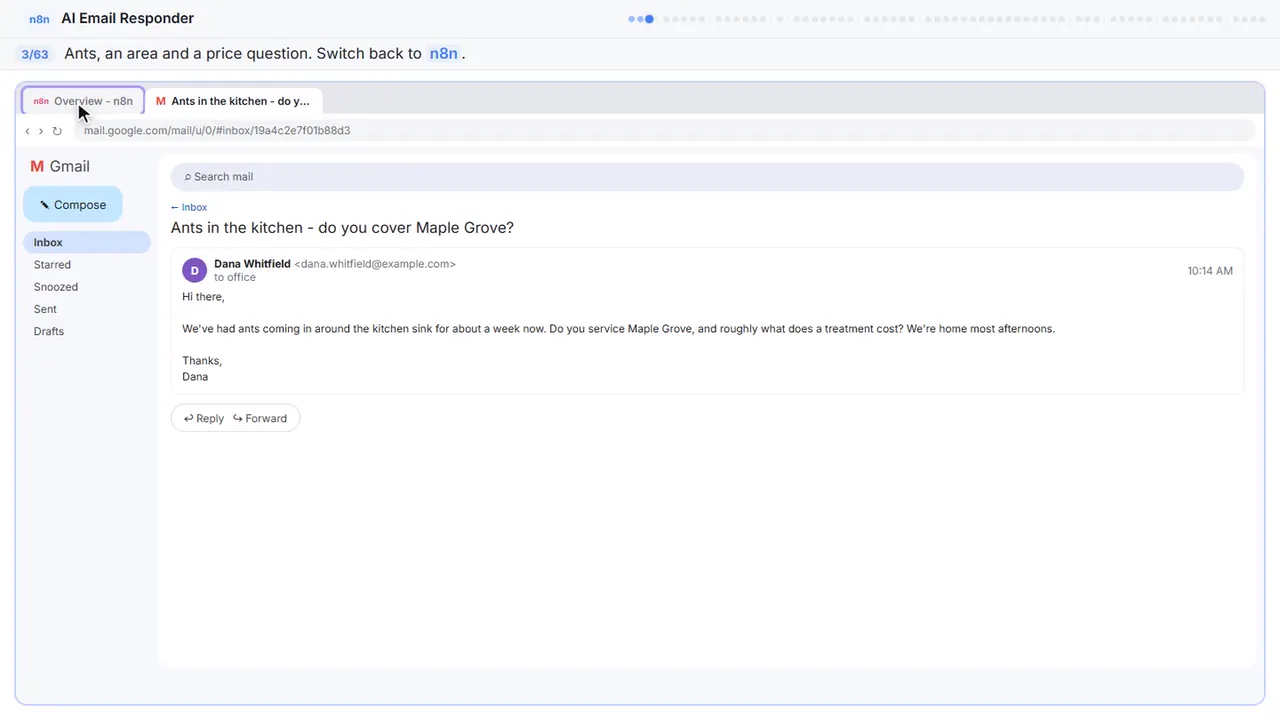
Task: Reload the page with the refresh icon
Action: [x=57, y=131]
